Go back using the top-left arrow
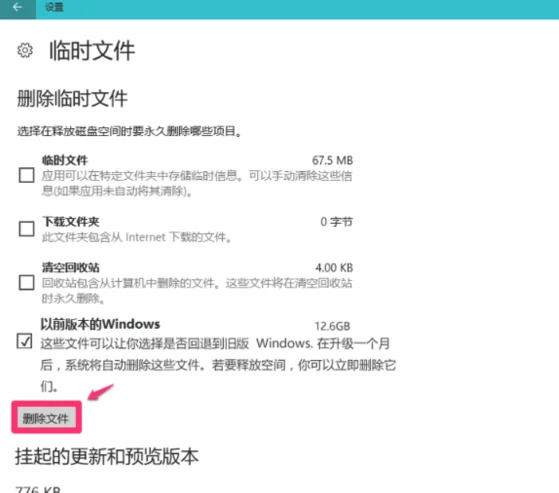The image size is (559, 493). click(17, 7)
